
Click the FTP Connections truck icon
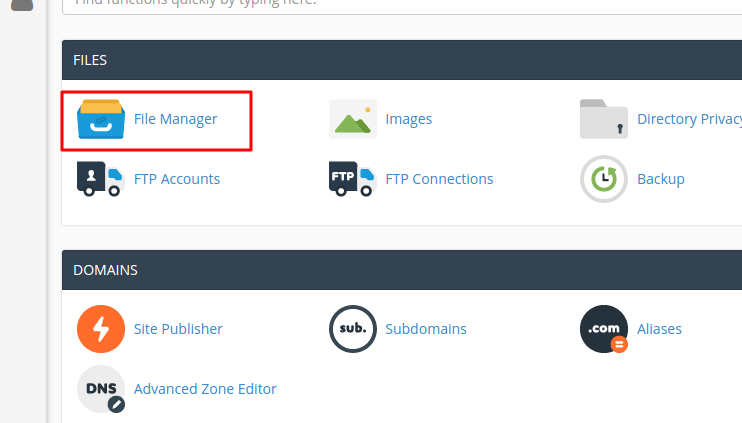point(353,179)
